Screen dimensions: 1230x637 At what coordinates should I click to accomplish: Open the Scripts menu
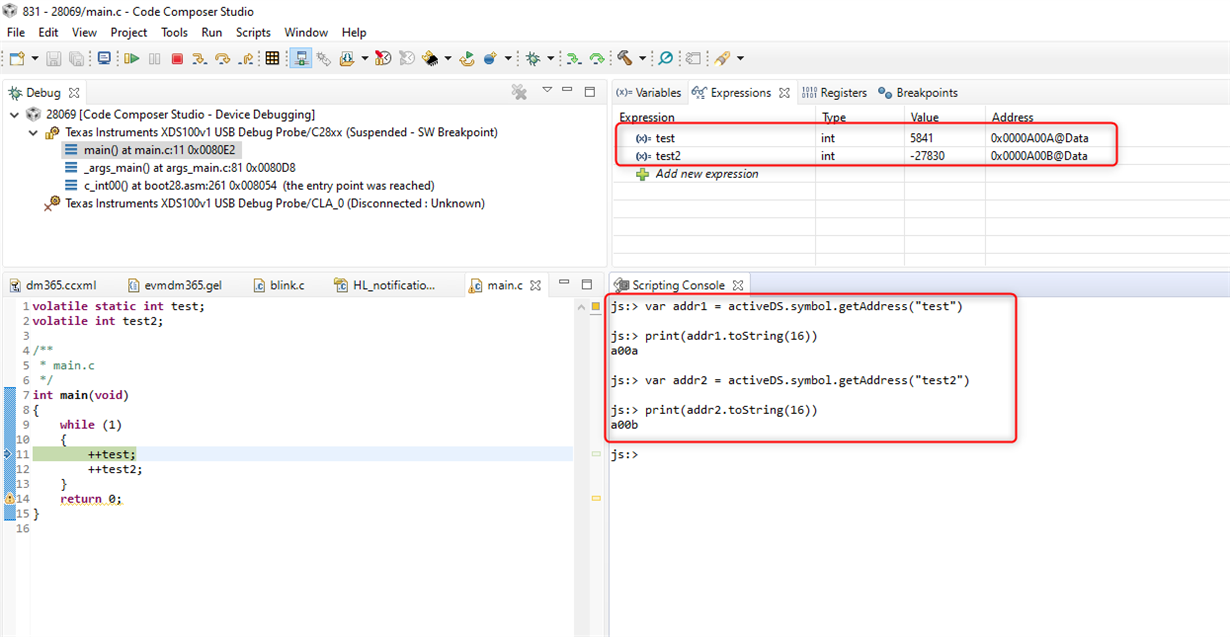click(x=253, y=32)
